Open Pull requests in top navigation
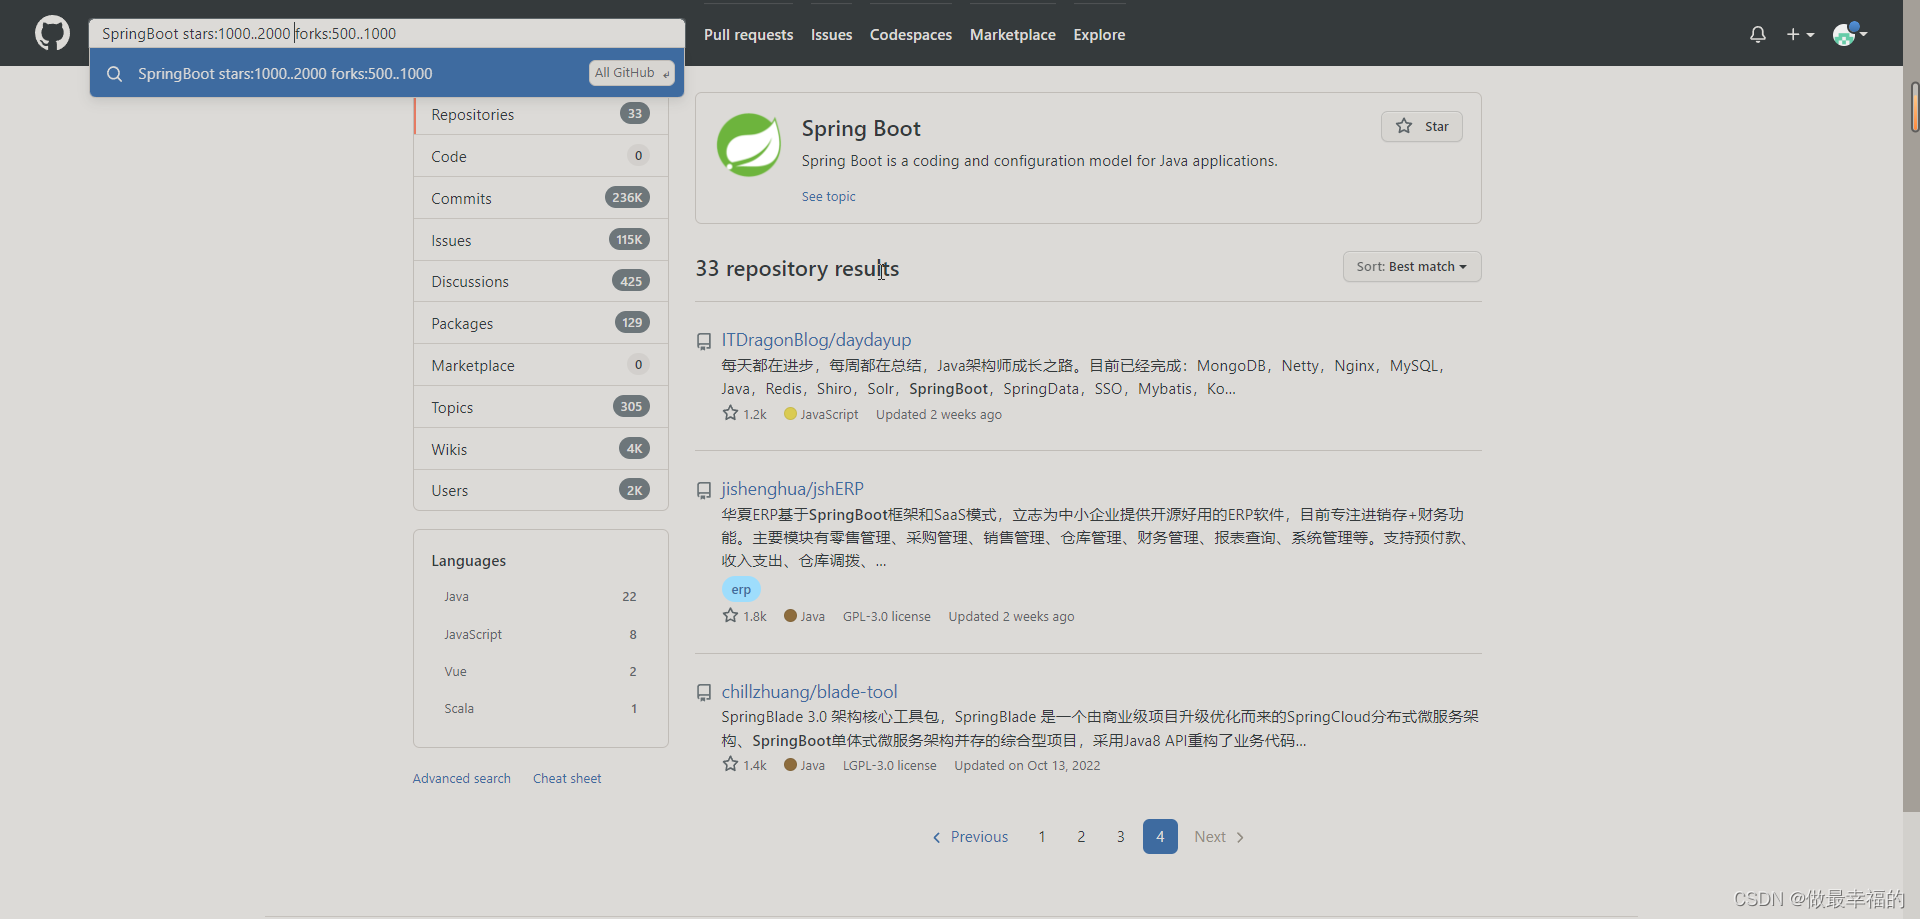 [x=748, y=34]
